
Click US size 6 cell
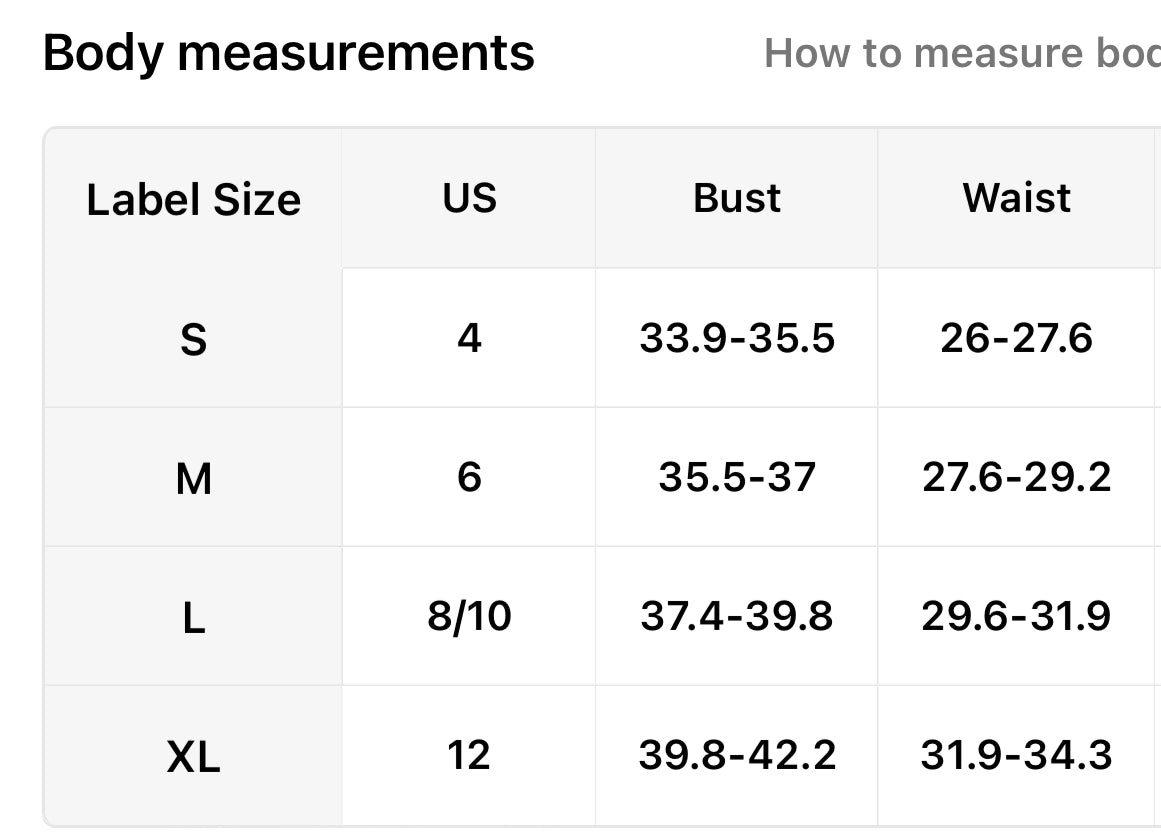469,476
